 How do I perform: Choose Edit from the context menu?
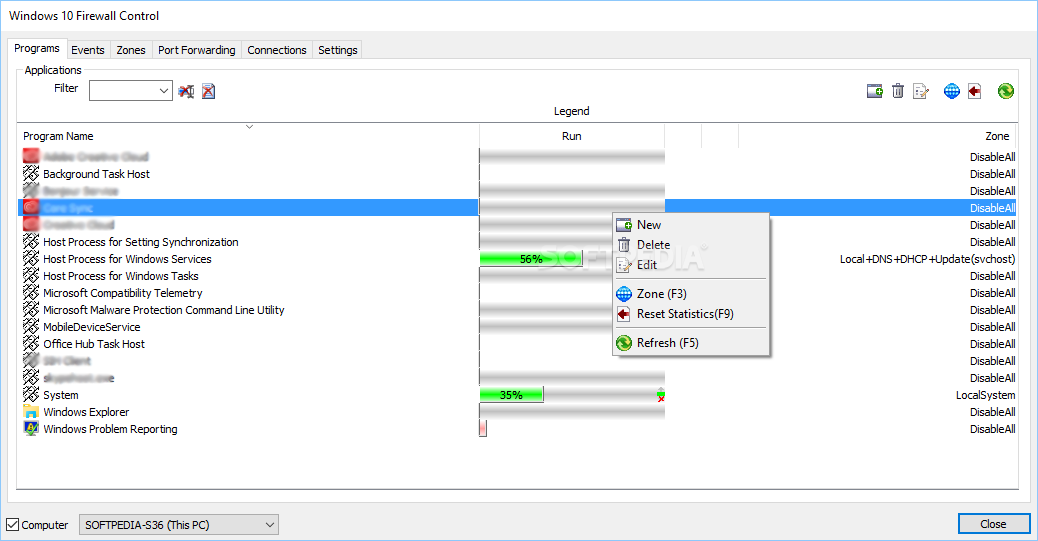coord(691,265)
